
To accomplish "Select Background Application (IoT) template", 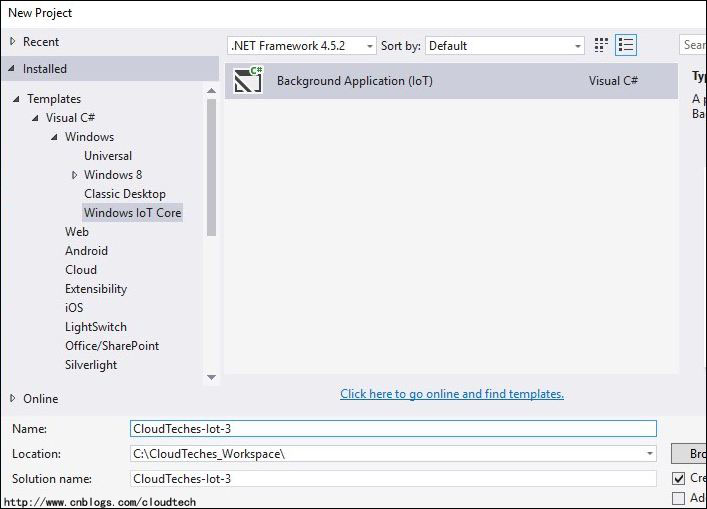I will pyautogui.click(x=451, y=81).
